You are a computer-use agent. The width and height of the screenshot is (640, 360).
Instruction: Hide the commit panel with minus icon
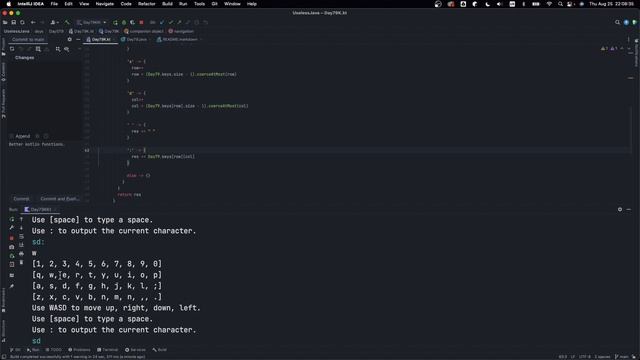[78, 40]
